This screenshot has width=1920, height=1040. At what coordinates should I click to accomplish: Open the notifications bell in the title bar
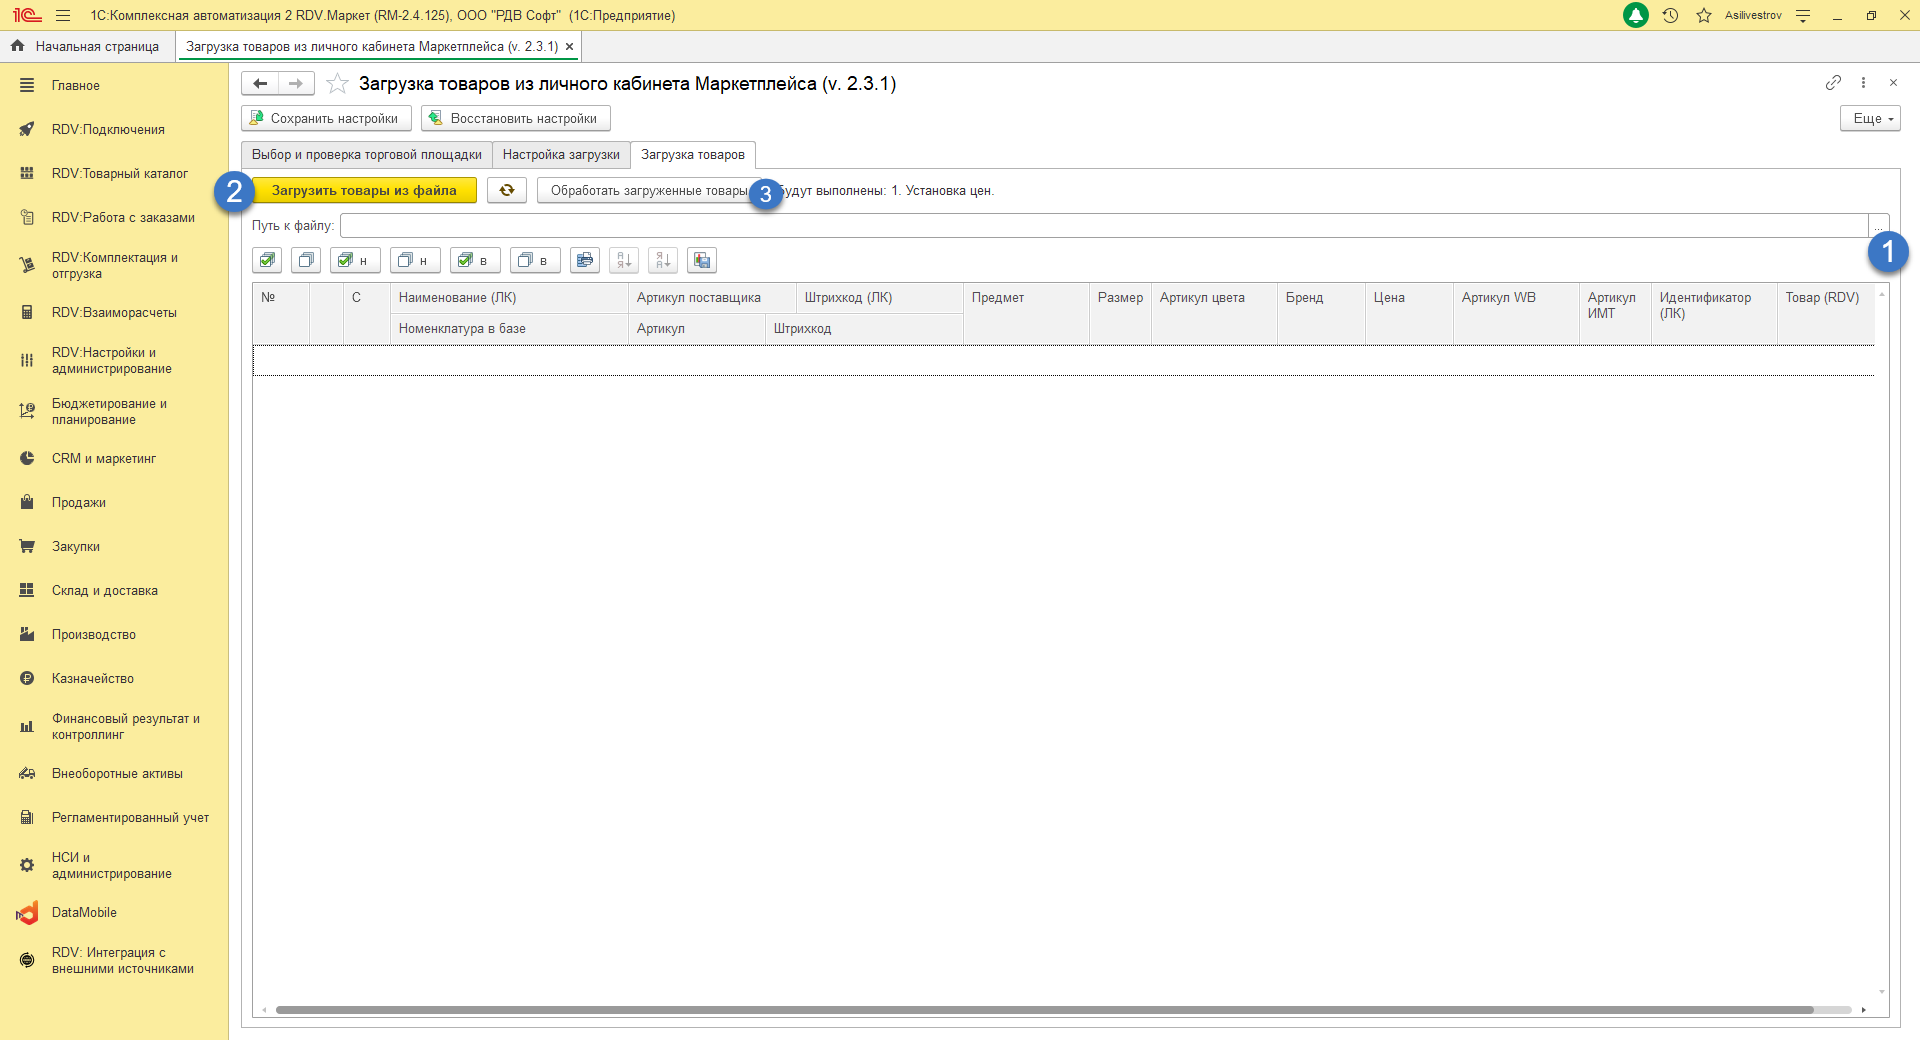[x=1636, y=15]
